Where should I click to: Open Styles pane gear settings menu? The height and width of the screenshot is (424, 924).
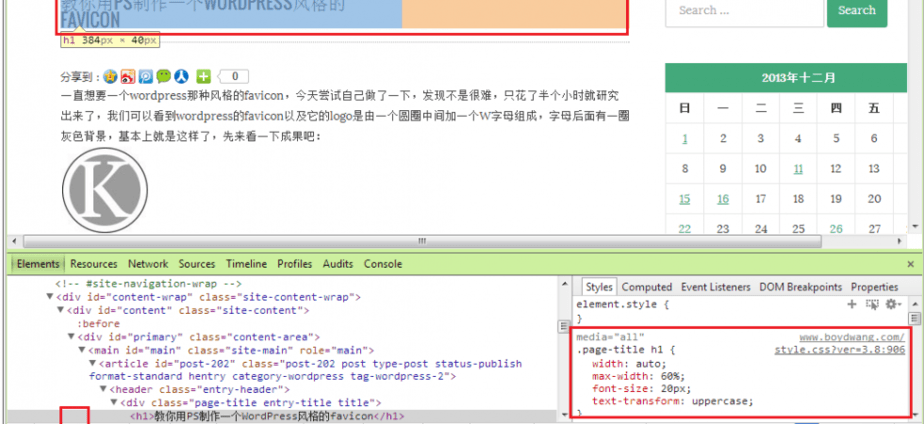click(890, 303)
